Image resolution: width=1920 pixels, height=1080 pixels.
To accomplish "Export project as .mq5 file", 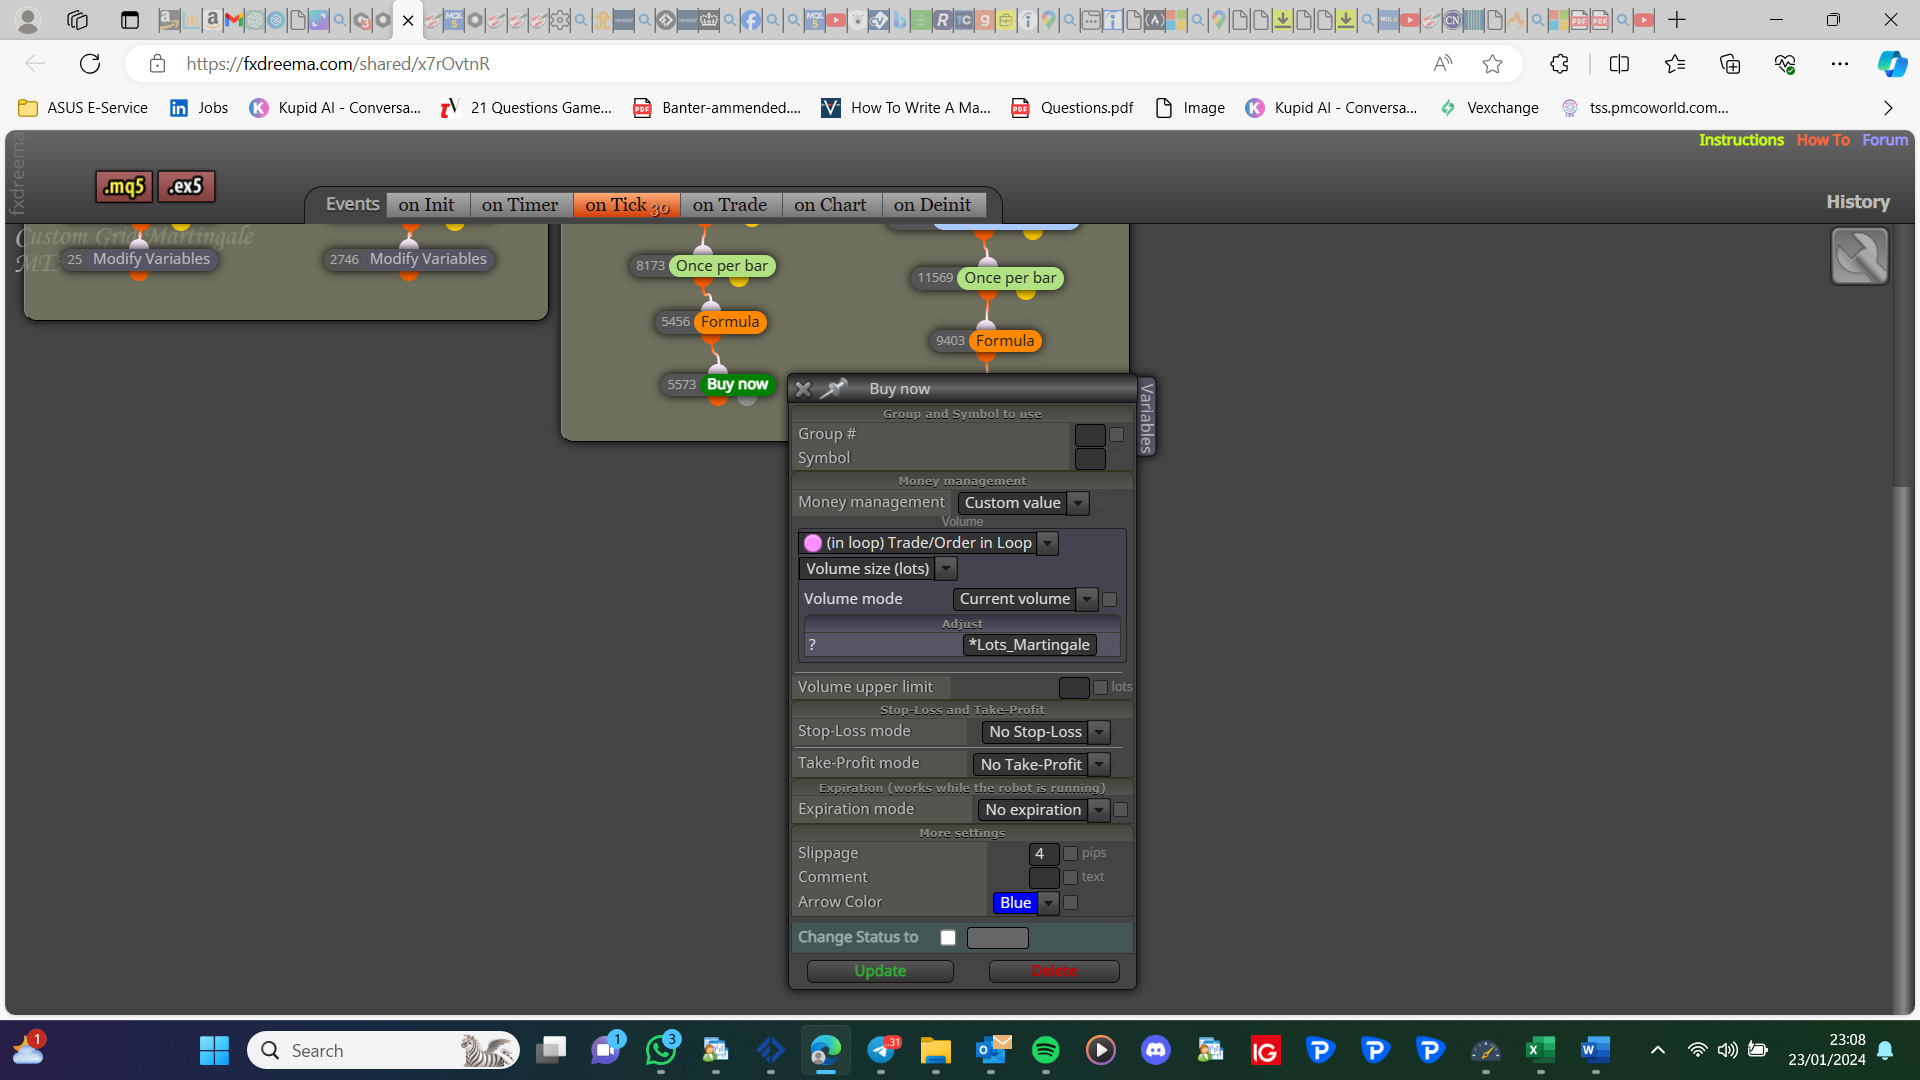I will (124, 186).
